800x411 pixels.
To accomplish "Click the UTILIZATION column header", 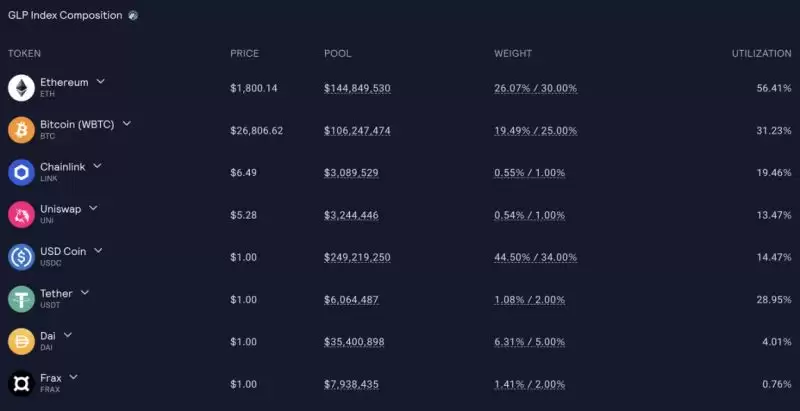I will point(762,54).
